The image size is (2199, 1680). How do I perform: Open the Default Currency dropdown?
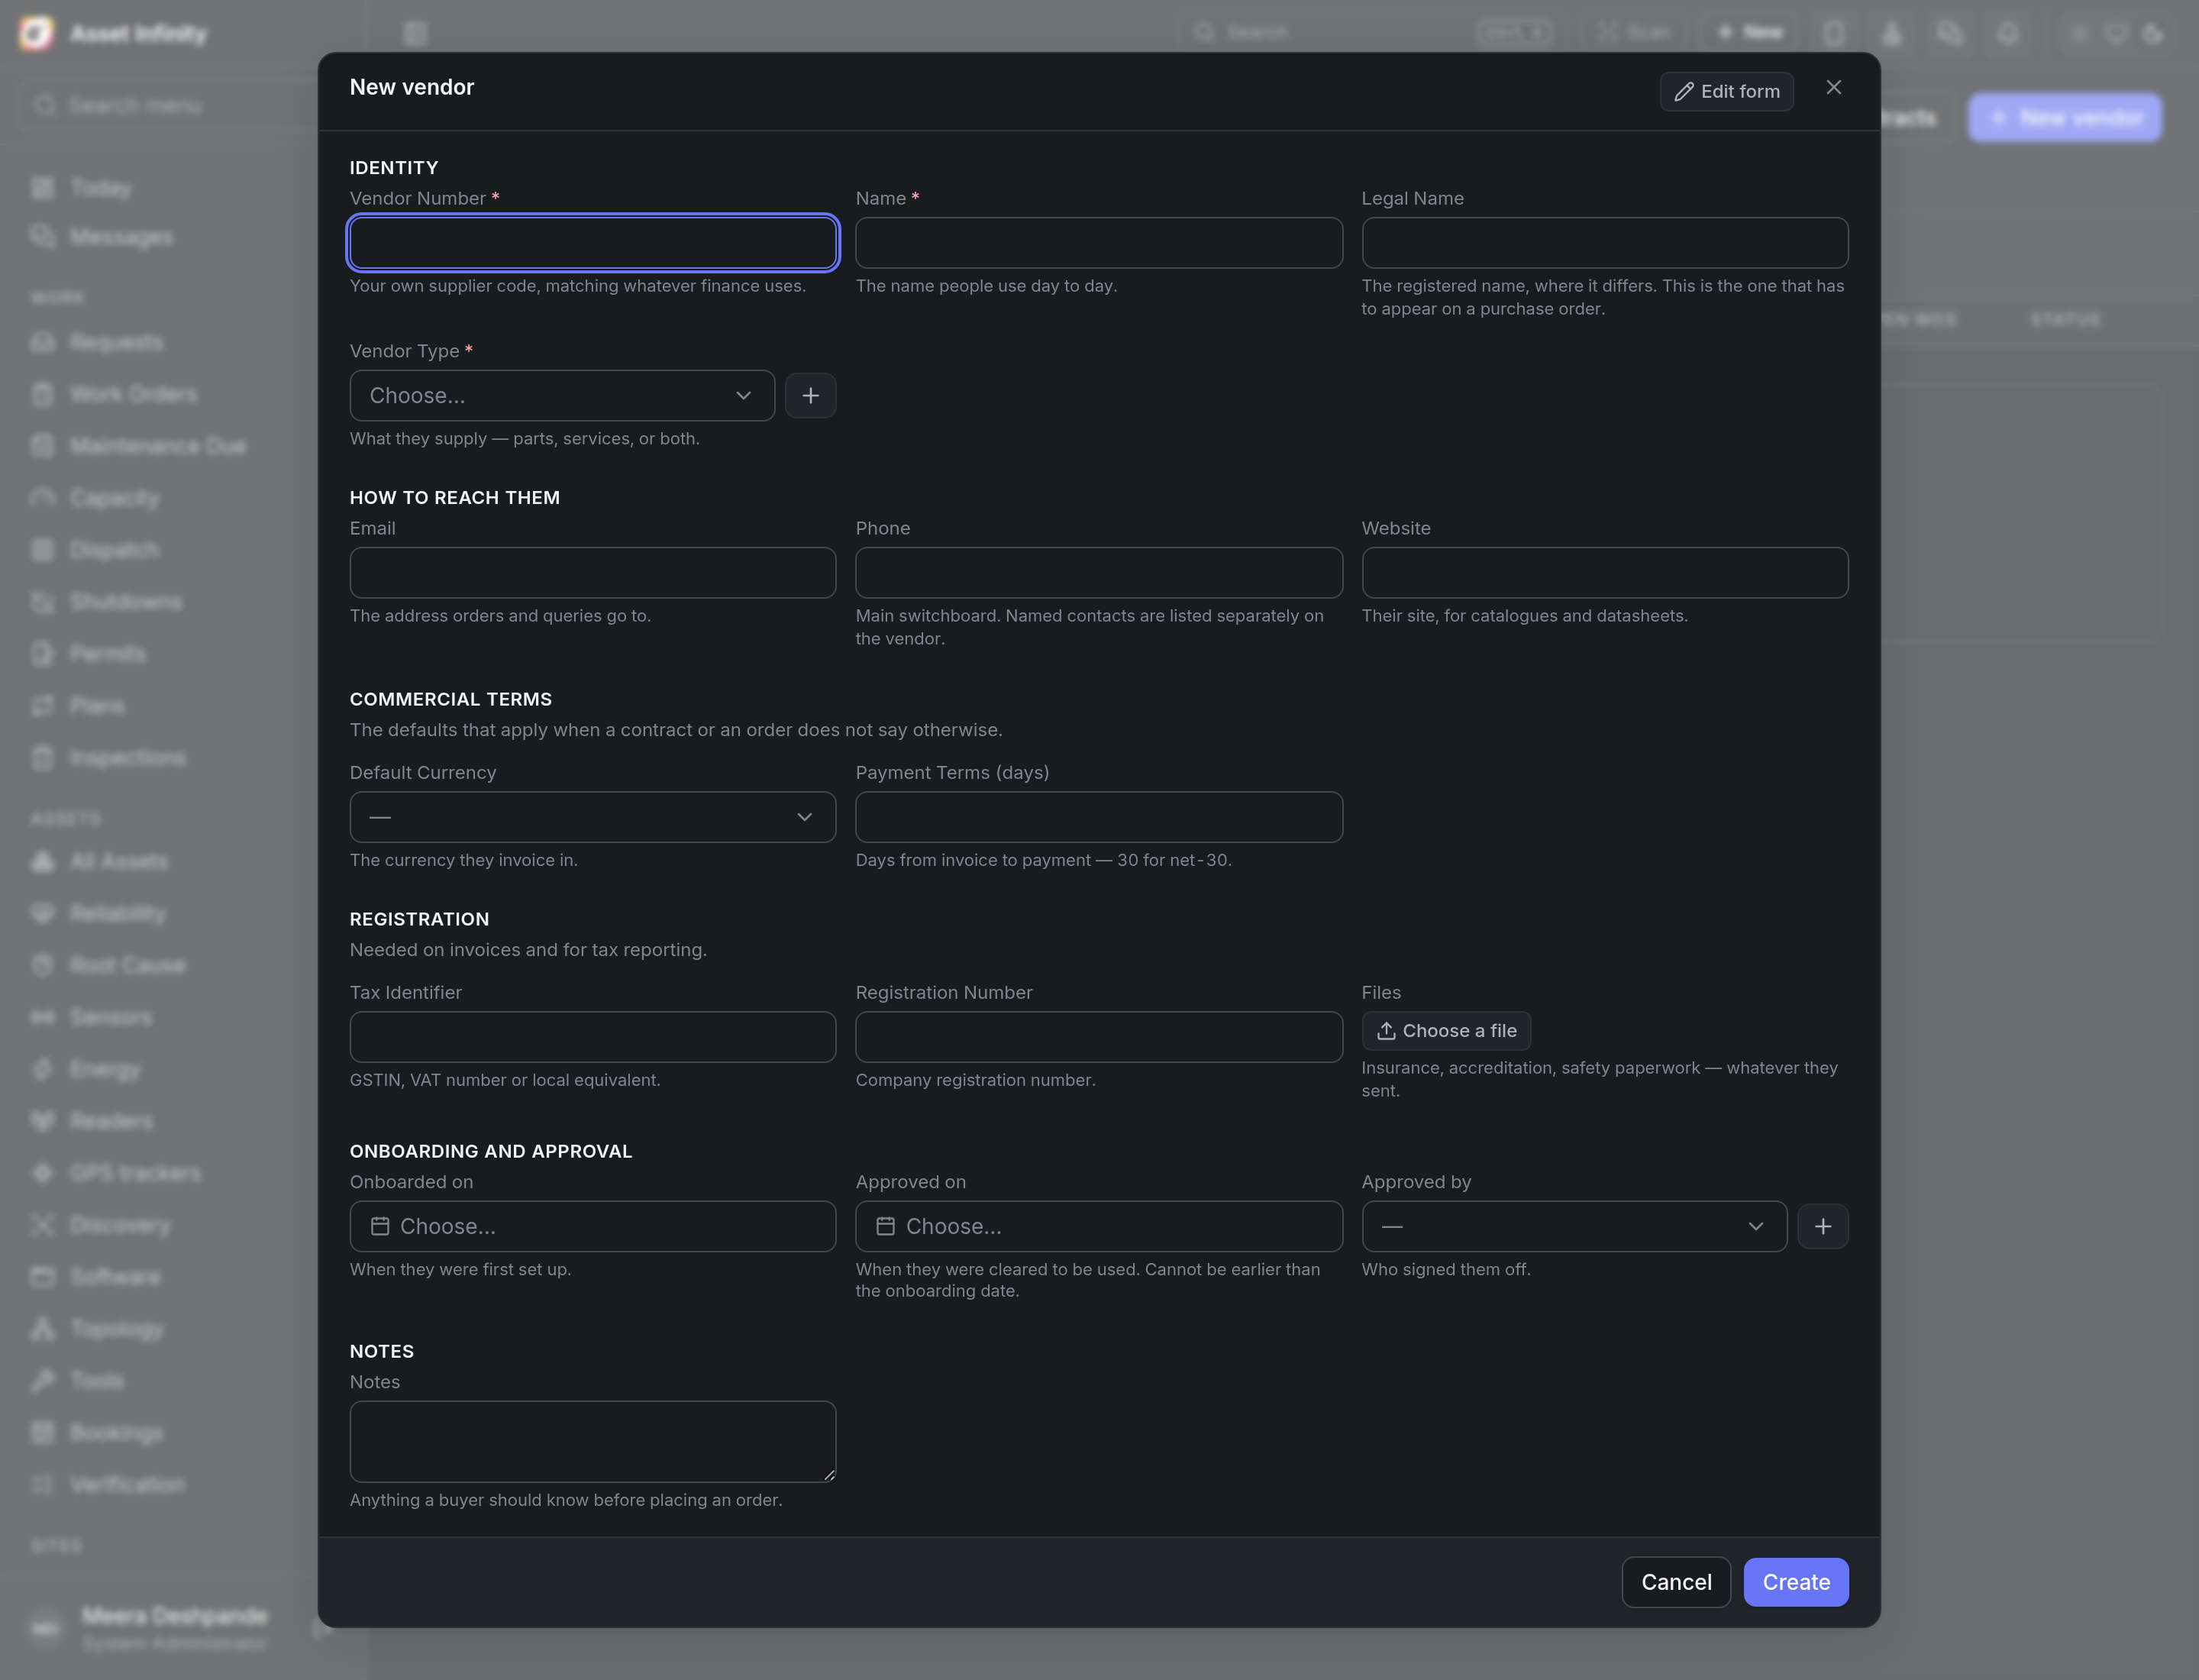(592, 817)
